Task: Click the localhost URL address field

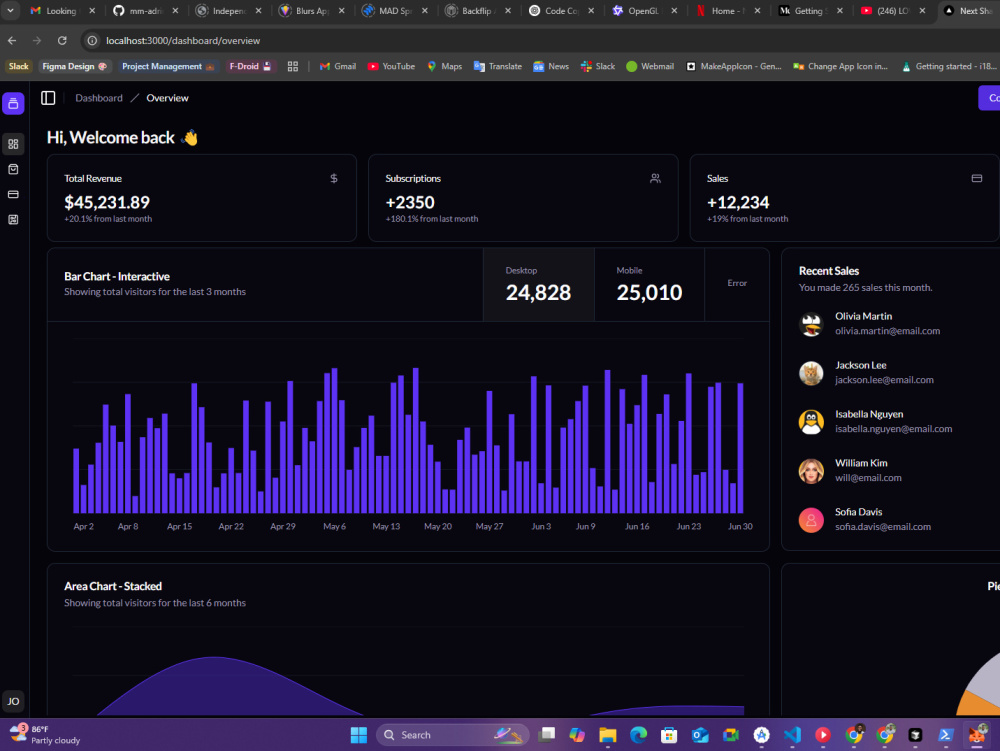Action: pos(183,40)
